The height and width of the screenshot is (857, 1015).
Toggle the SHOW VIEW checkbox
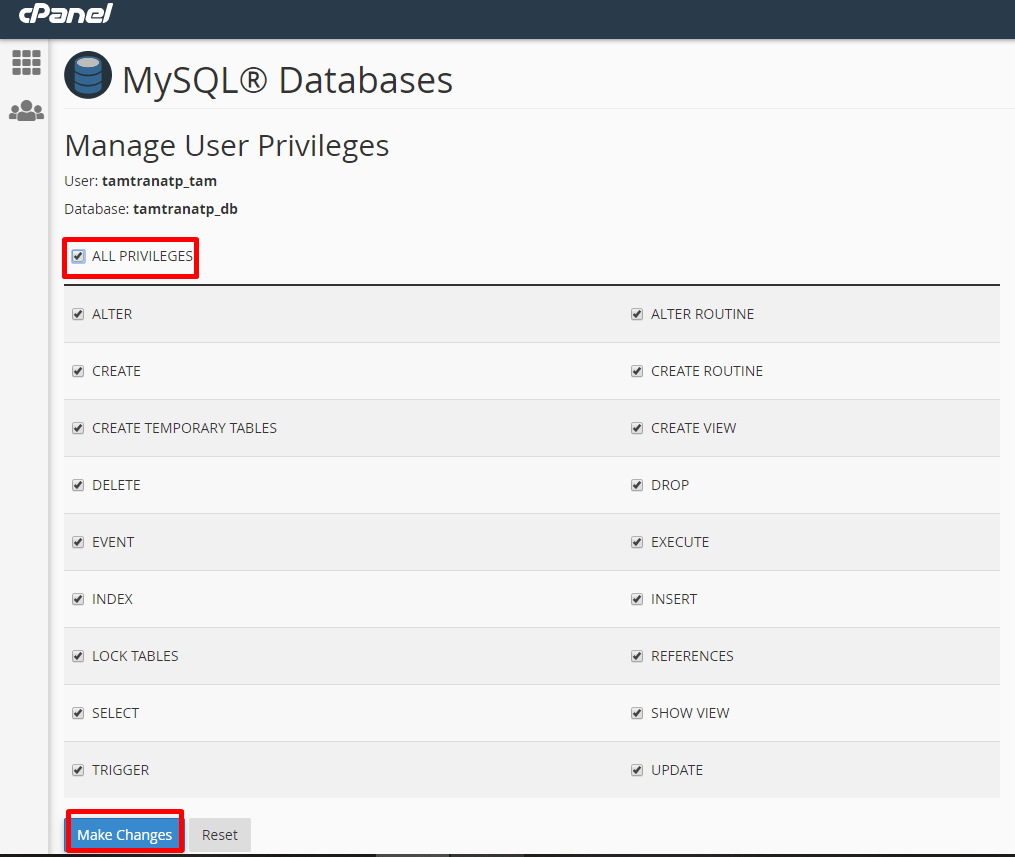coord(637,713)
